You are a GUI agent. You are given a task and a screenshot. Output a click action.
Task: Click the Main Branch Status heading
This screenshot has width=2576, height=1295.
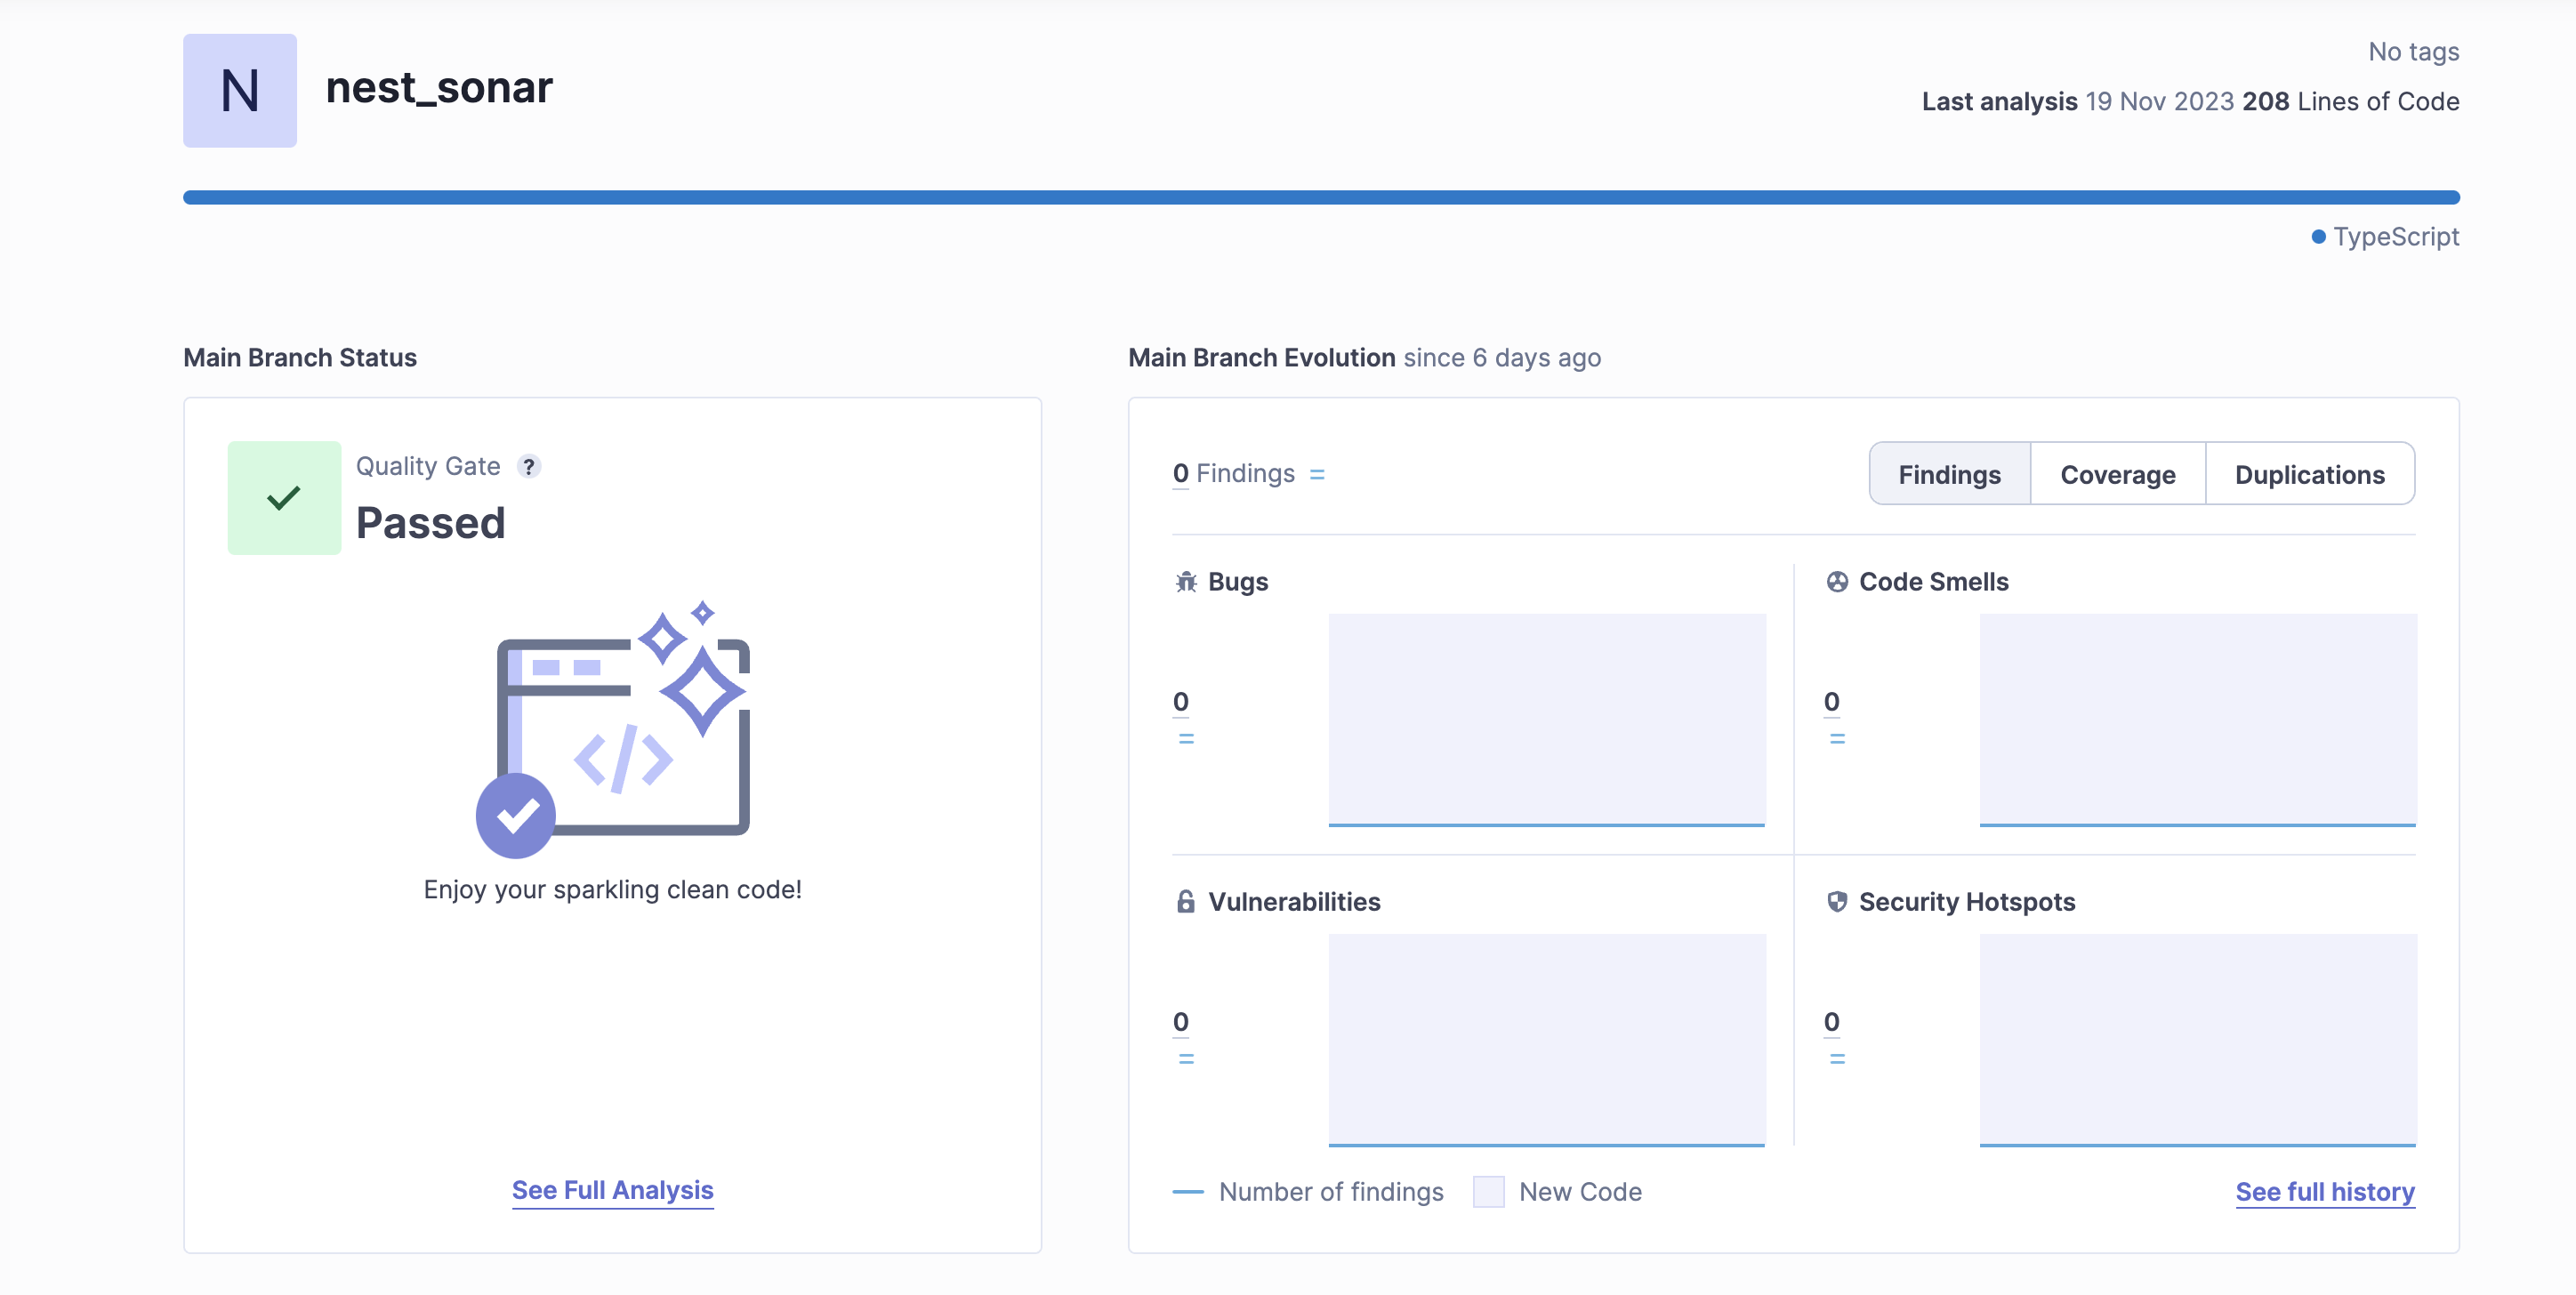coord(300,358)
